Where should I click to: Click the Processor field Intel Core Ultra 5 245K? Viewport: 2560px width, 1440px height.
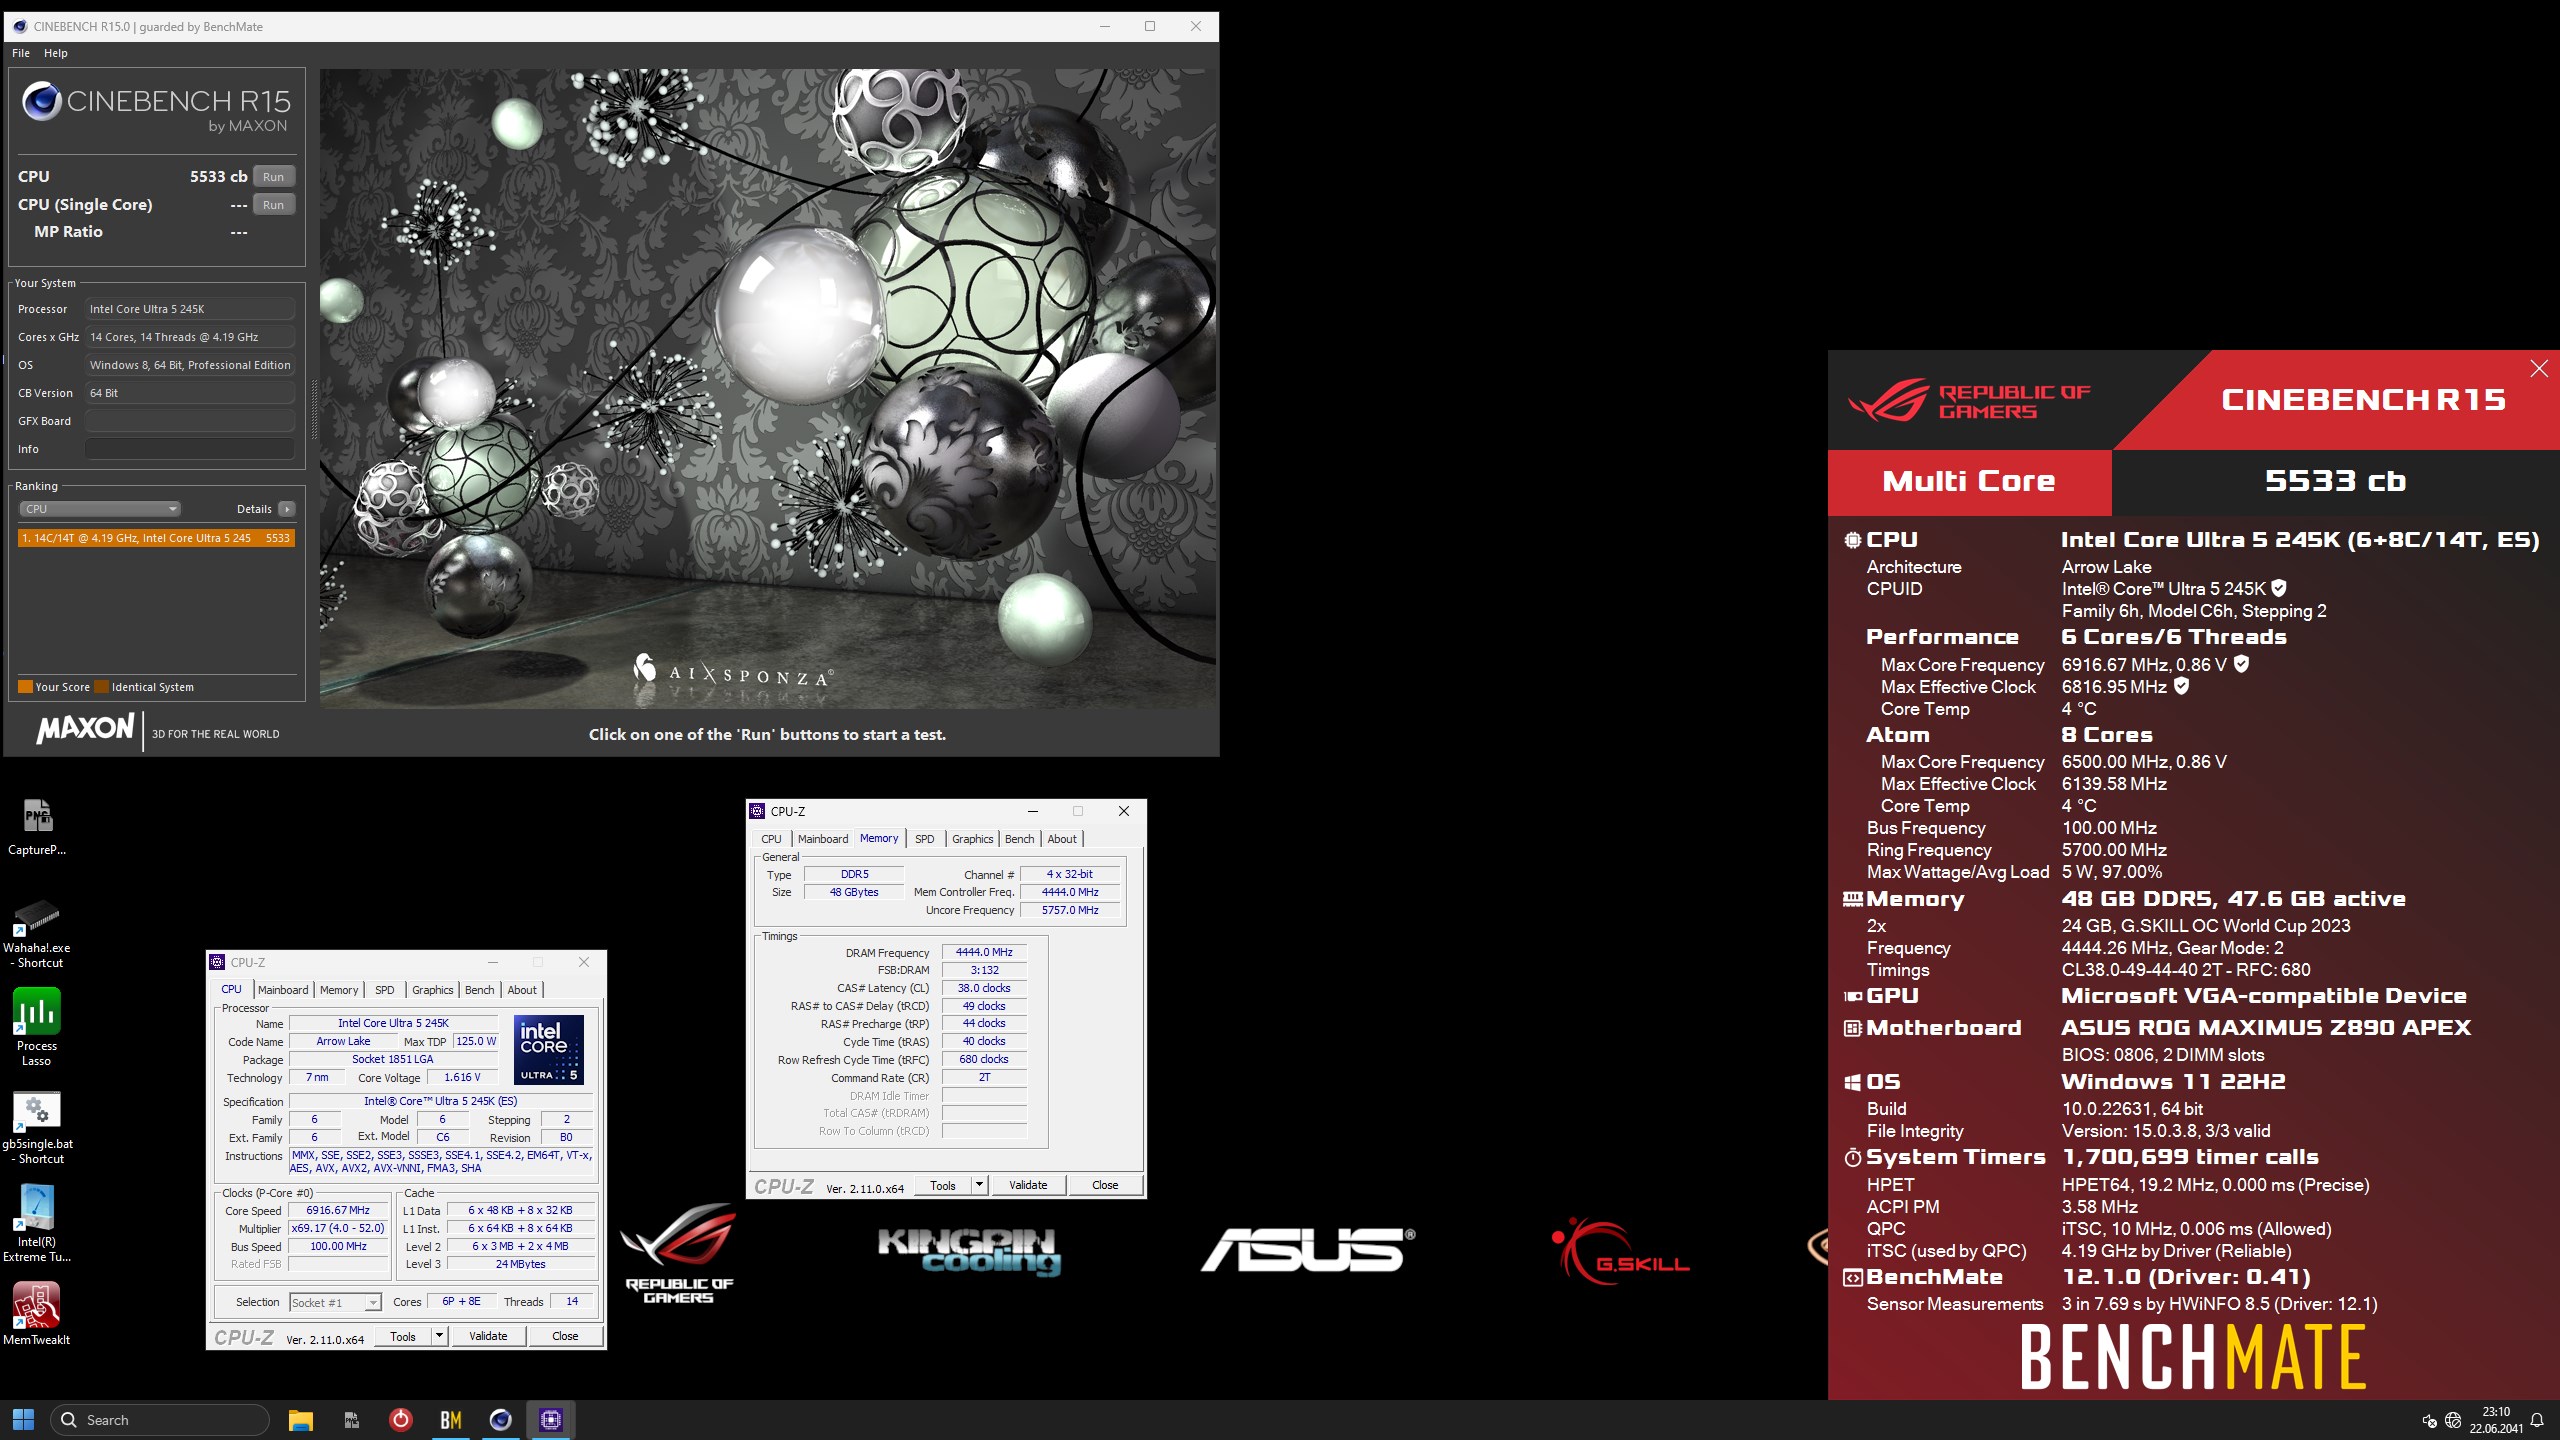(x=190, y=309)
